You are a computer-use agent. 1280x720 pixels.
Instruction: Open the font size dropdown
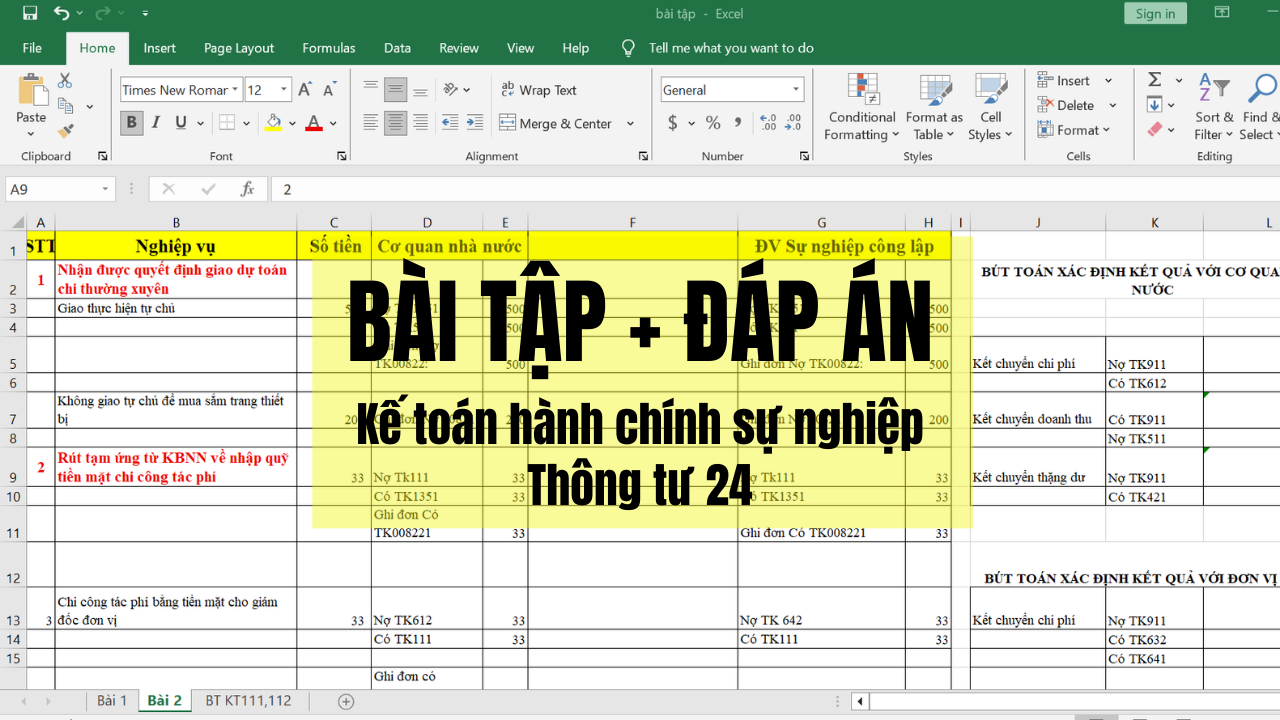coord(284,90)
